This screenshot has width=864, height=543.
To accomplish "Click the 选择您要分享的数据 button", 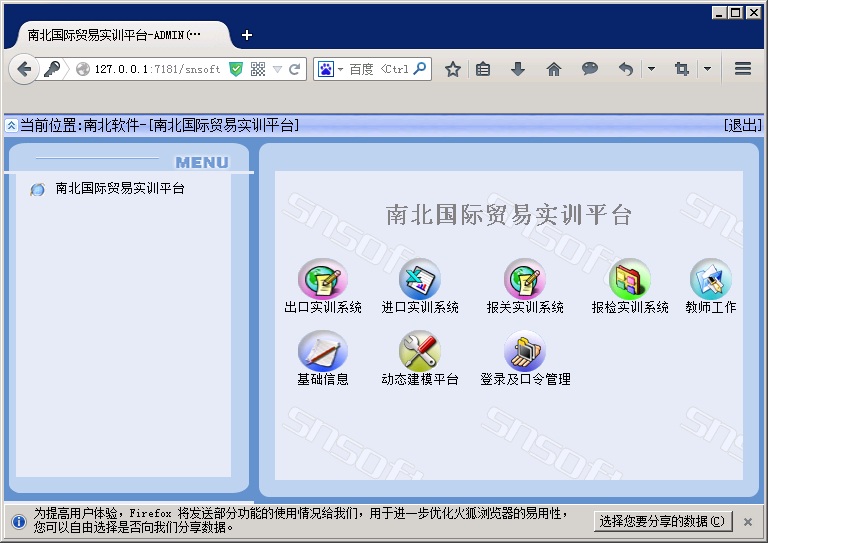I will click(663, 521).
